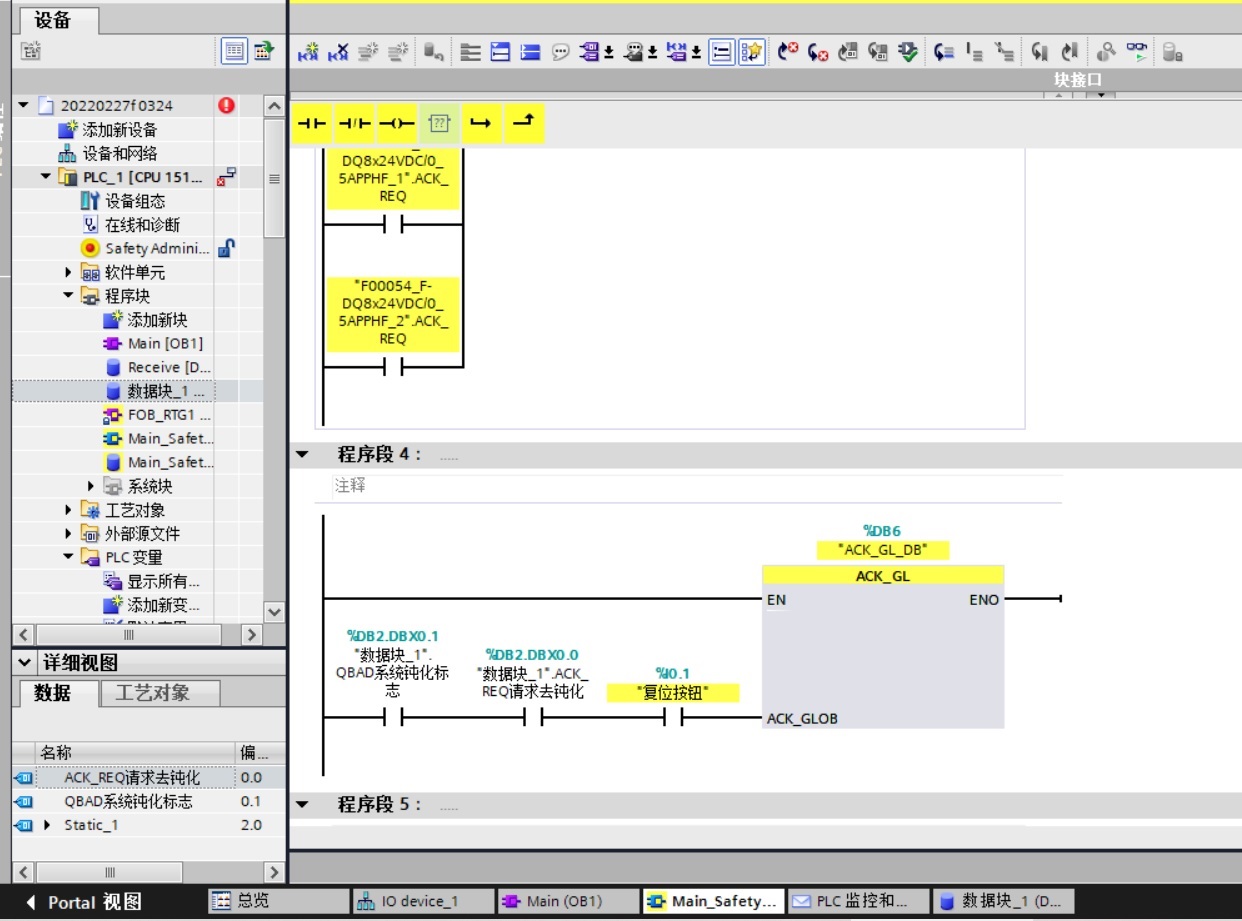
Task: Open the Main (OB1) editor tab
Action: pos(567,901)
